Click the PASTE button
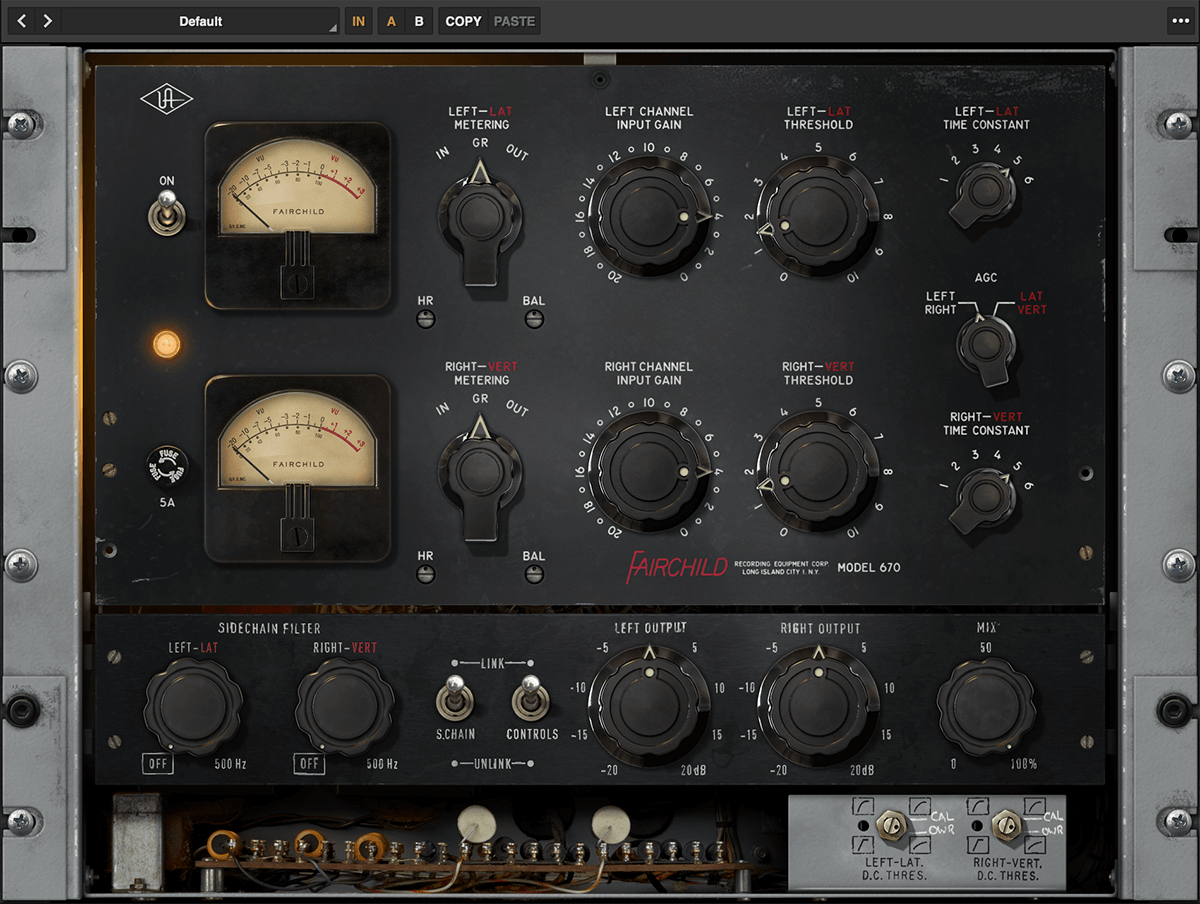The width and height of the screenshot is (1200, 904). 514,21
